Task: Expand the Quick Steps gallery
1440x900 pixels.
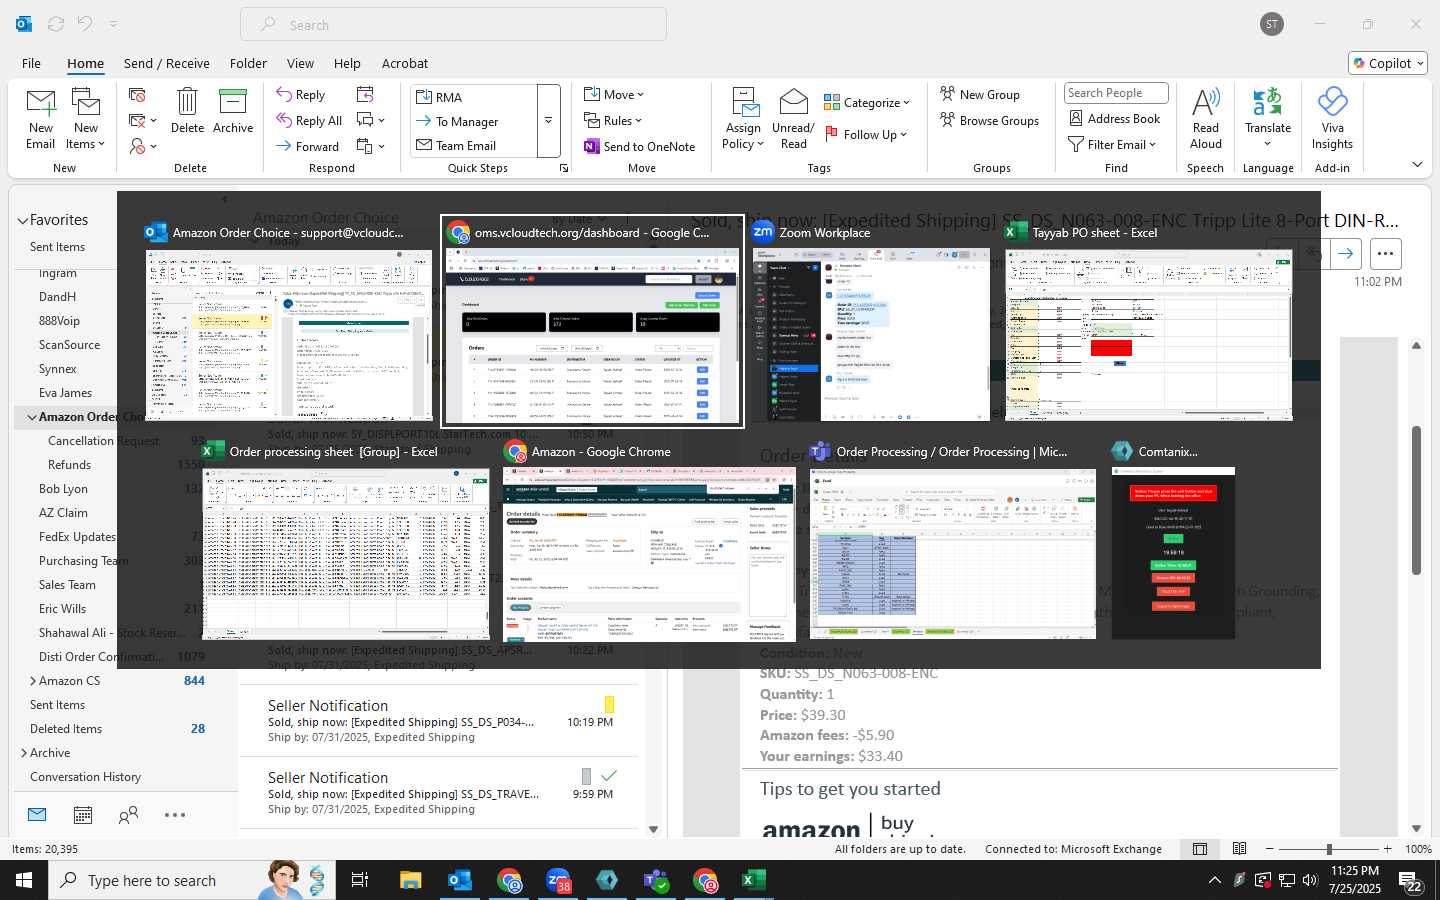Action: pyautogui.click(x=548, y=121)
